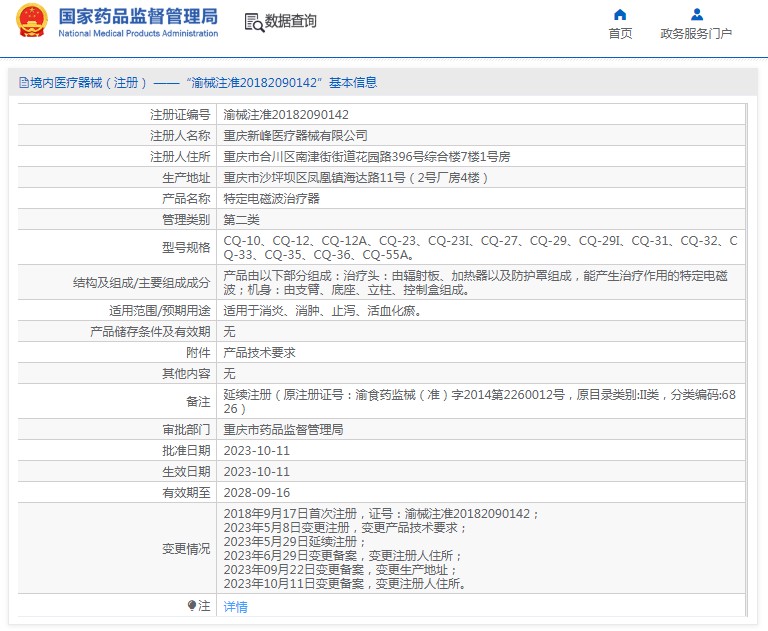This screenshot has width=768, height=631.
Task: Select the 适用范围 value 适用于消炎、消肿
Action: point(323,311)
